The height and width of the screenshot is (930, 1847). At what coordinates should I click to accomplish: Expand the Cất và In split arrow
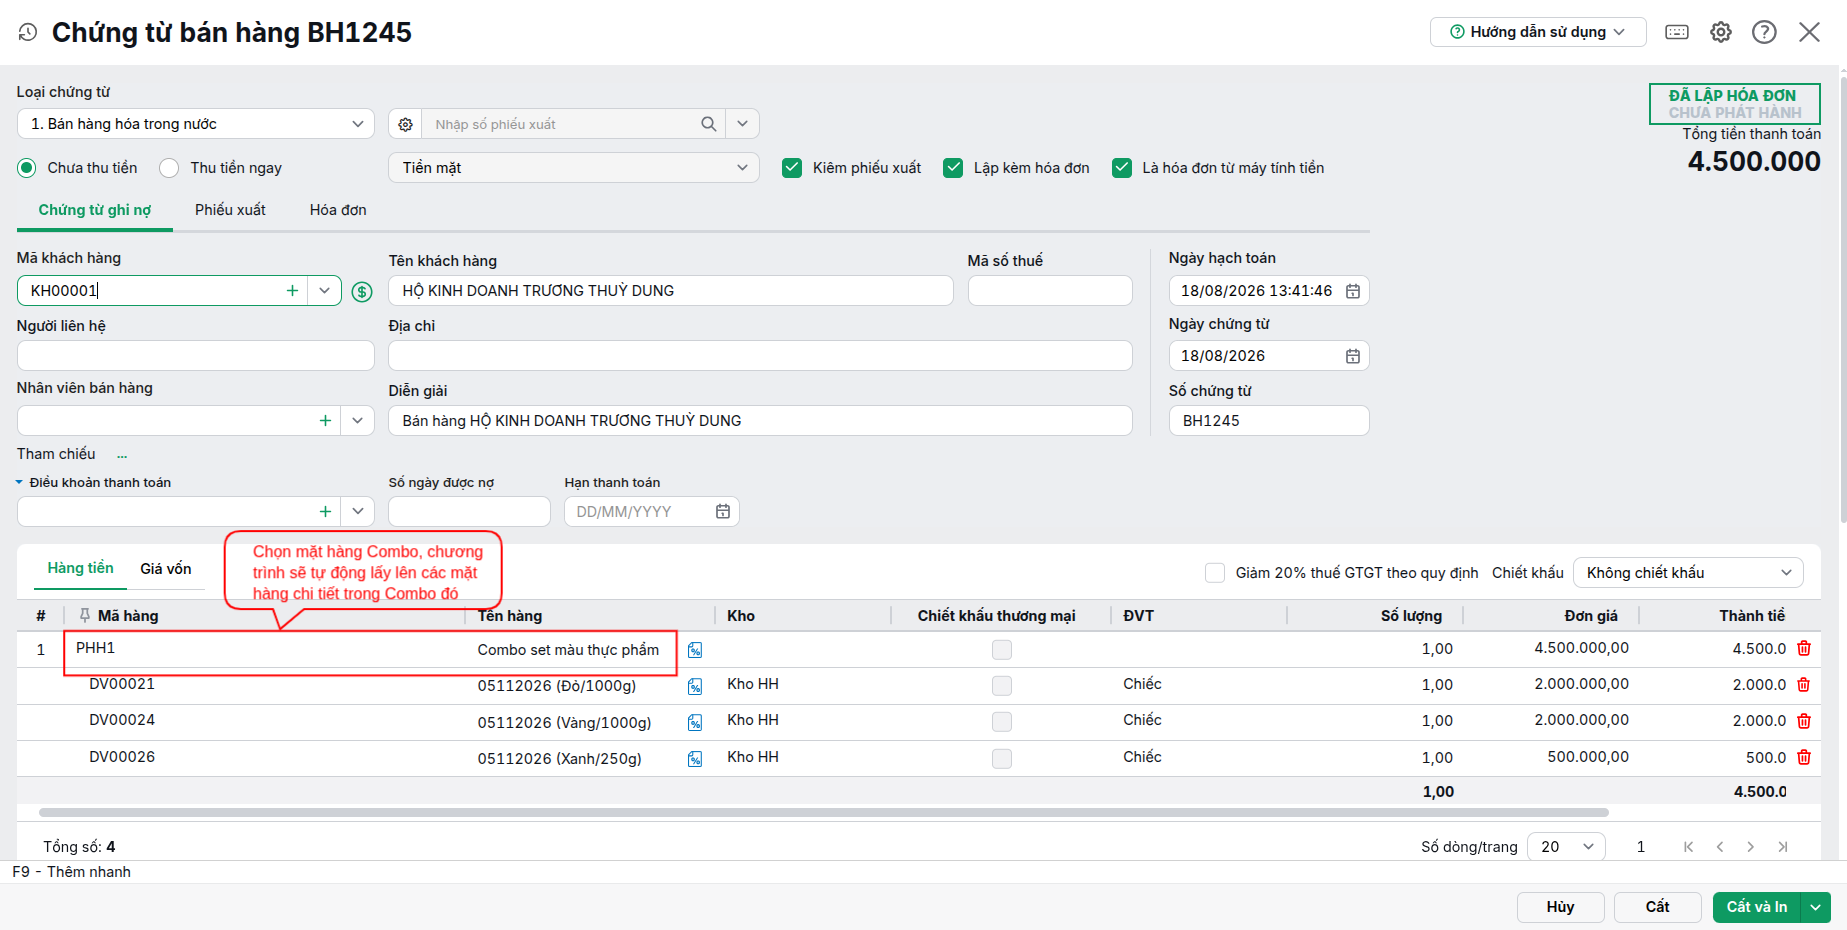tap(1816, 907)
